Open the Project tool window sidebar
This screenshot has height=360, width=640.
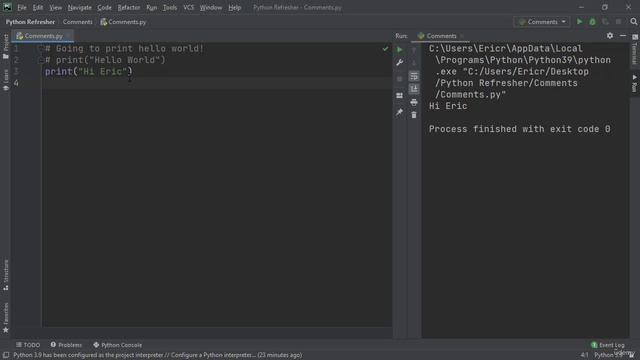click(6, 46)
